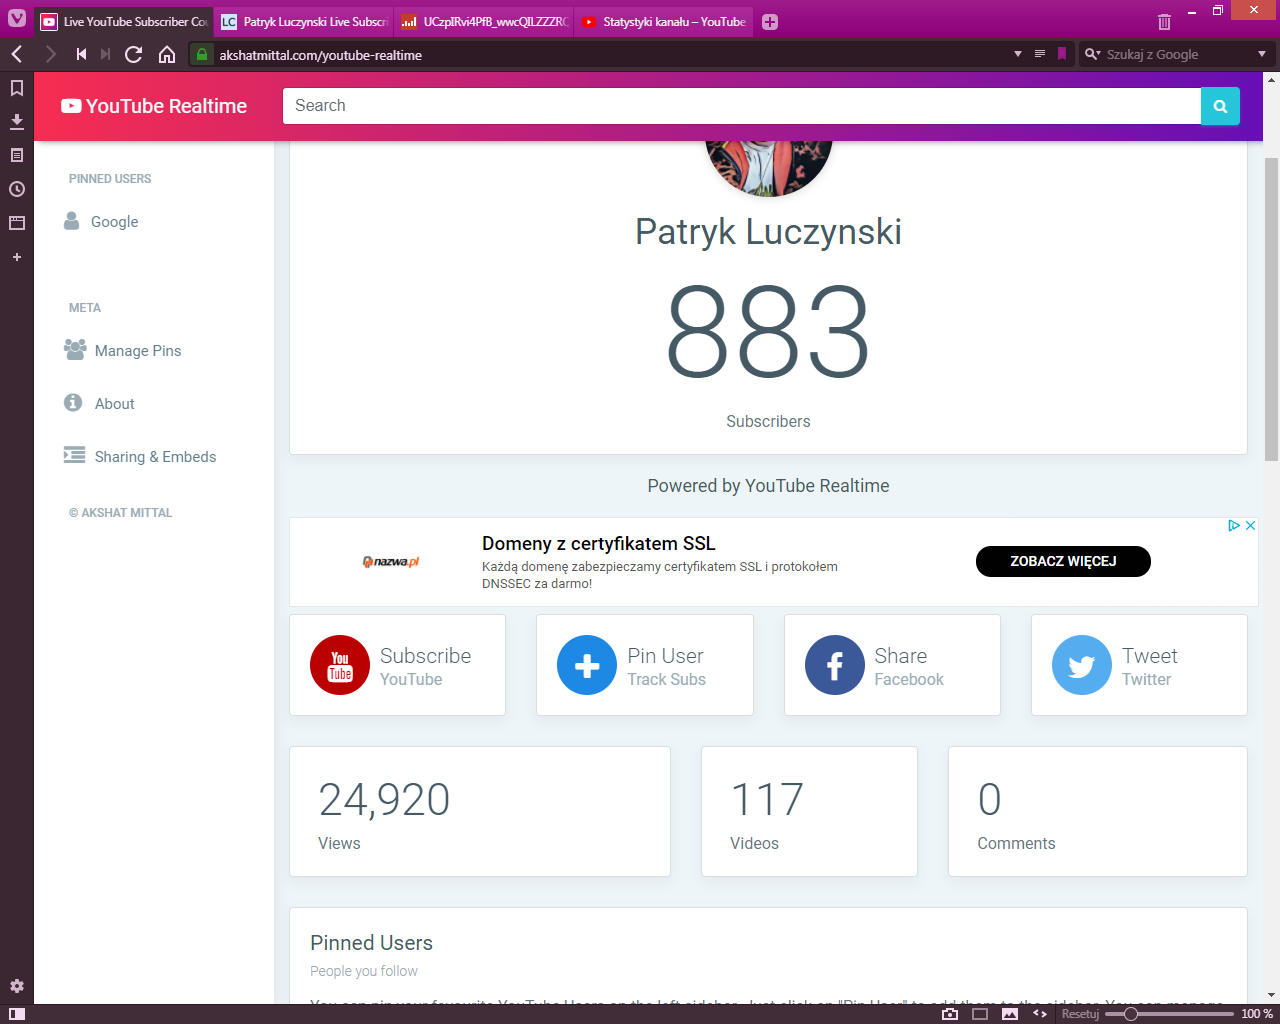Screen dimensions: 1280x1024
Task: Open Manage Pins in sidebar
Action: click(x=123, y=350)
